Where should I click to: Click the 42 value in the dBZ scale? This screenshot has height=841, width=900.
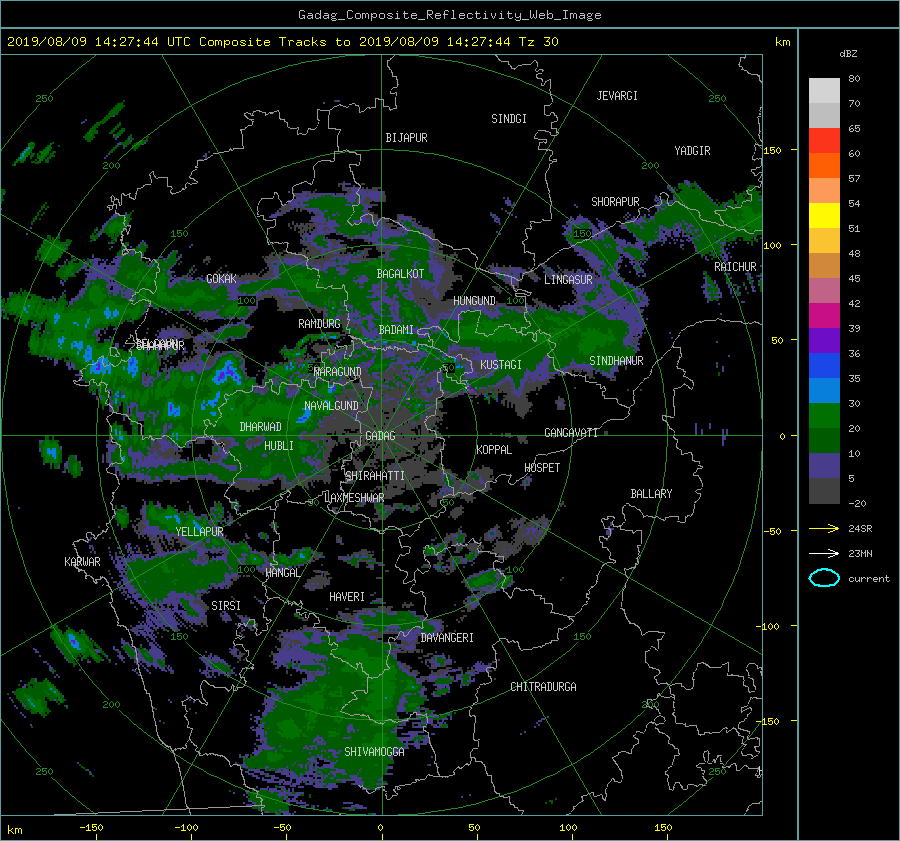coord(854,303)
